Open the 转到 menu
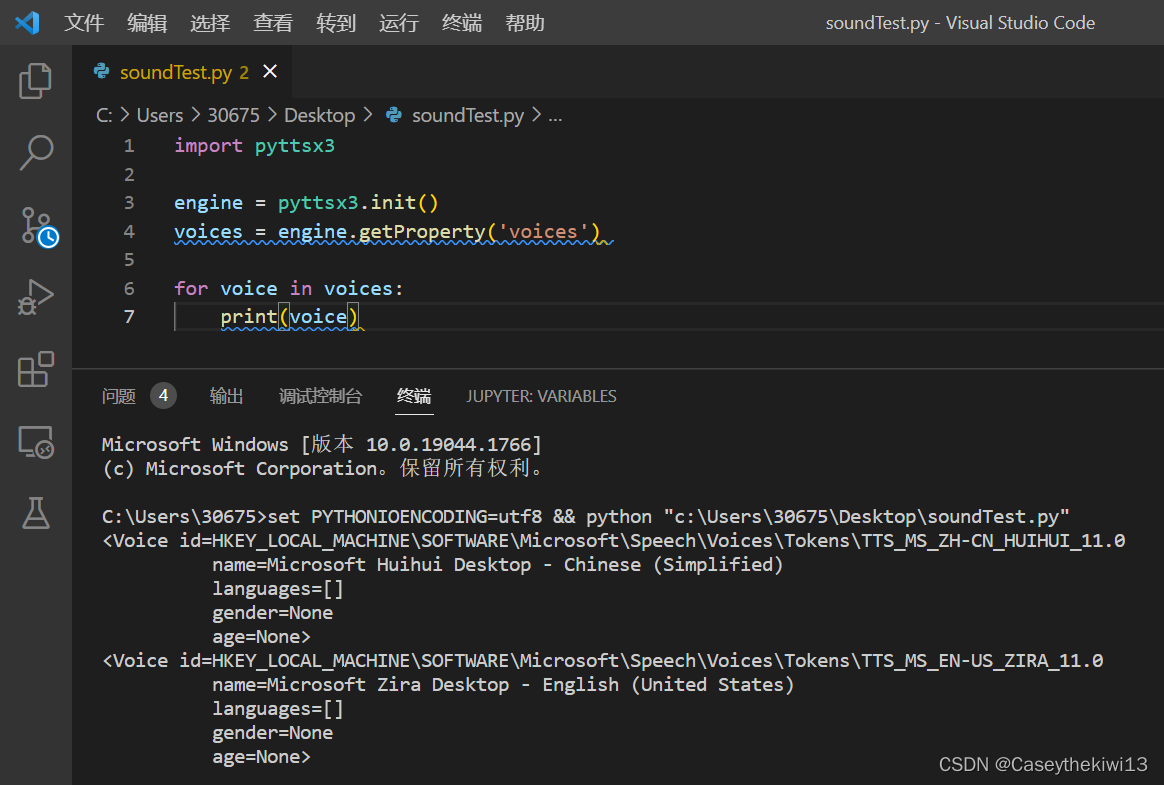The image size is (1164, 785). tap(336, 23)
